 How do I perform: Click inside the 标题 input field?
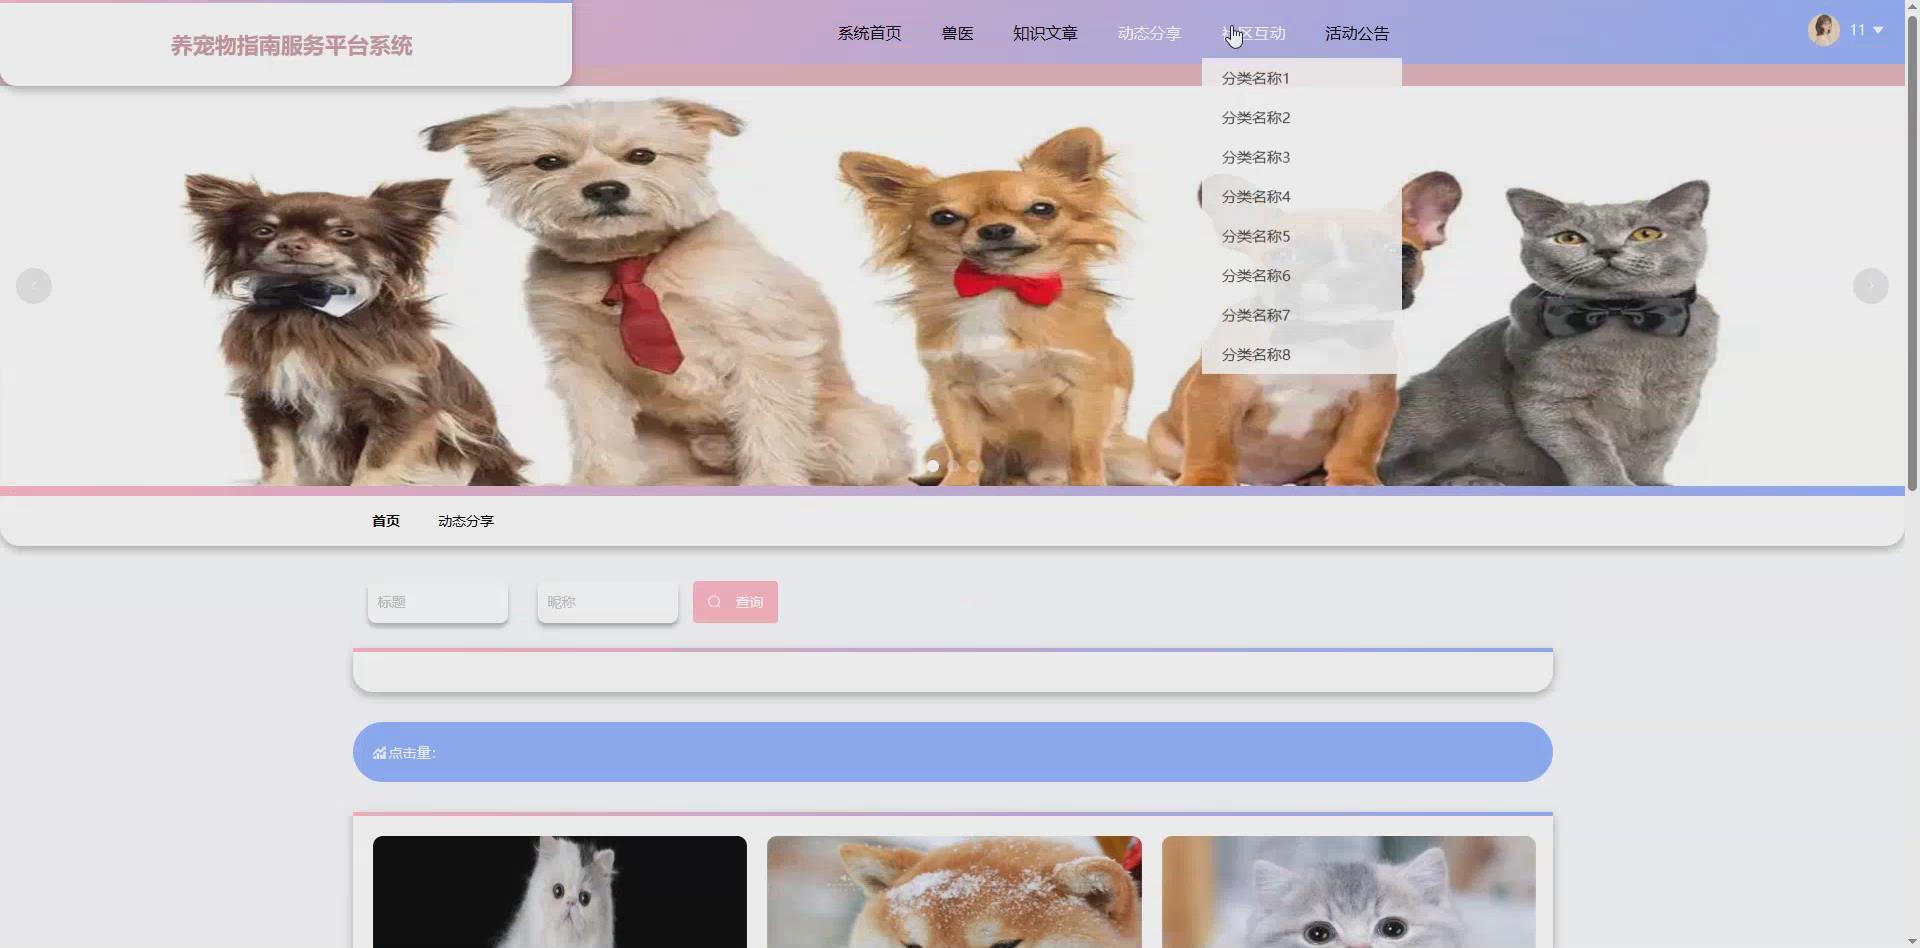pos(437,601)
